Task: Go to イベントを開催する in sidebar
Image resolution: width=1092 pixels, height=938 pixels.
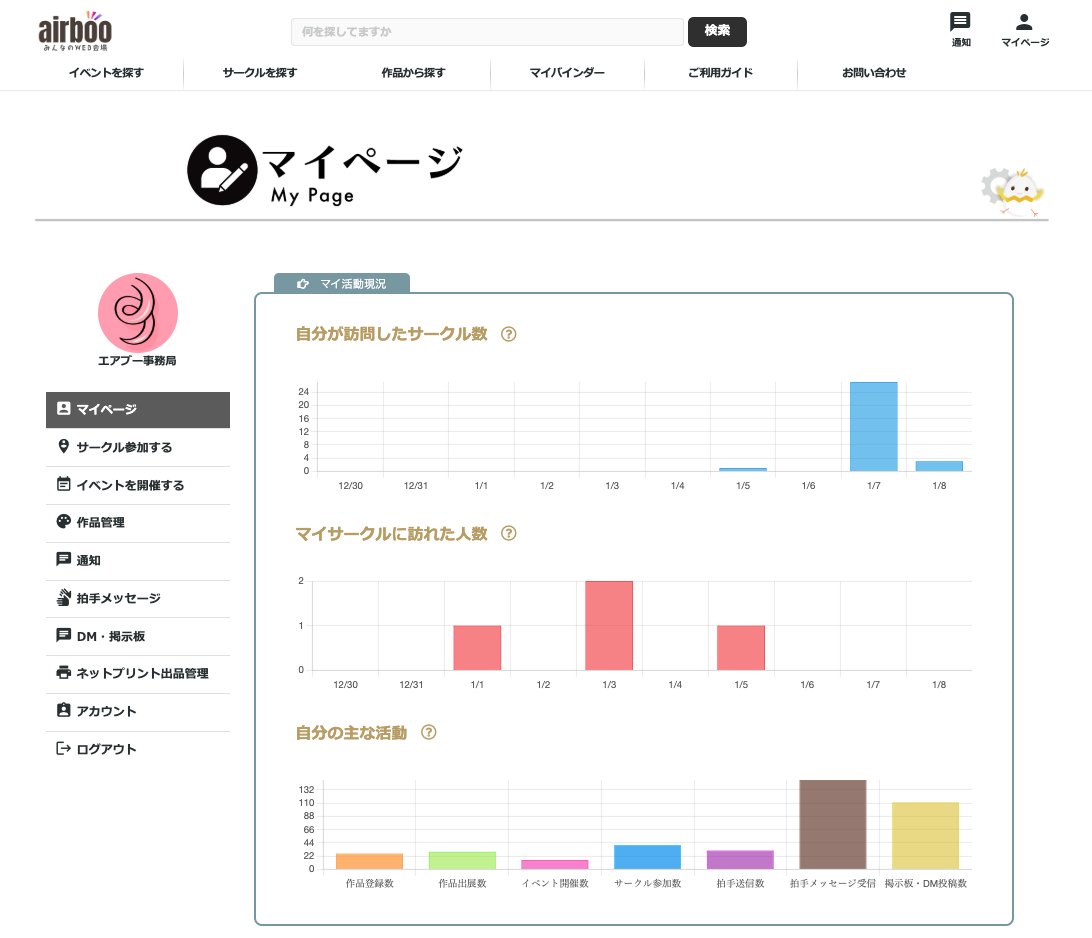Action: 138,485
